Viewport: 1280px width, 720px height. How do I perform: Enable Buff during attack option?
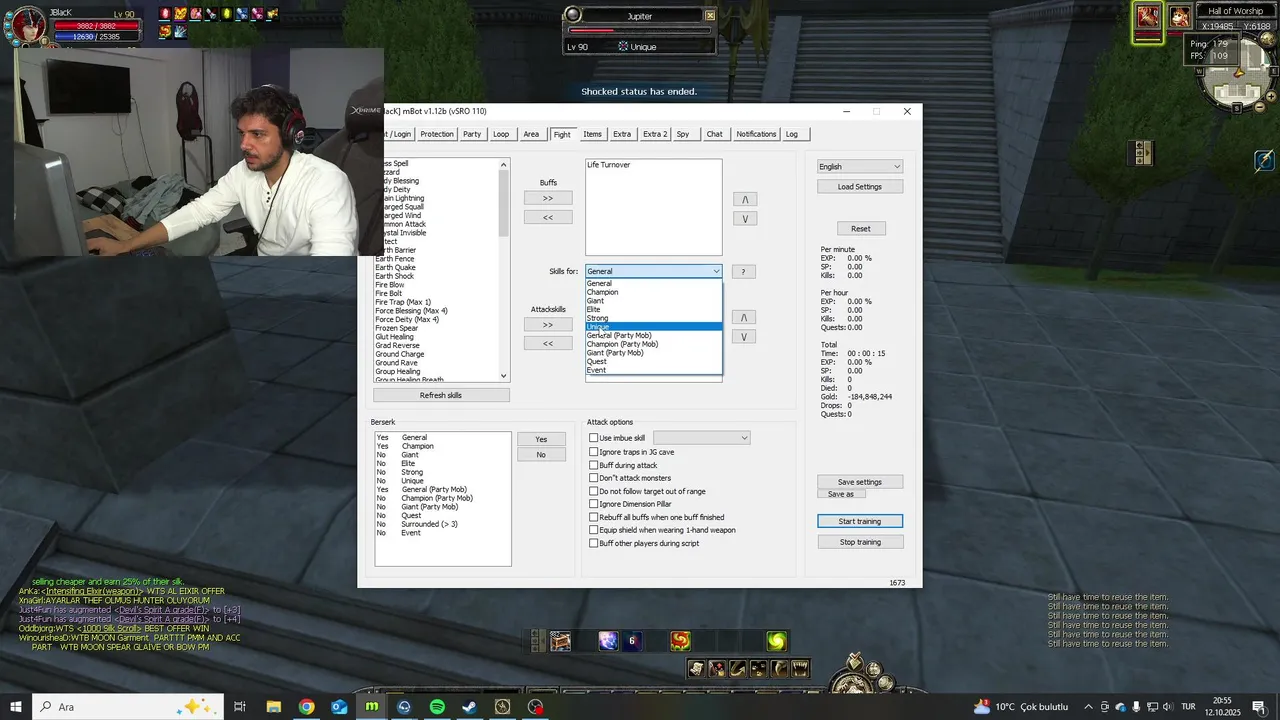(594, 465)
